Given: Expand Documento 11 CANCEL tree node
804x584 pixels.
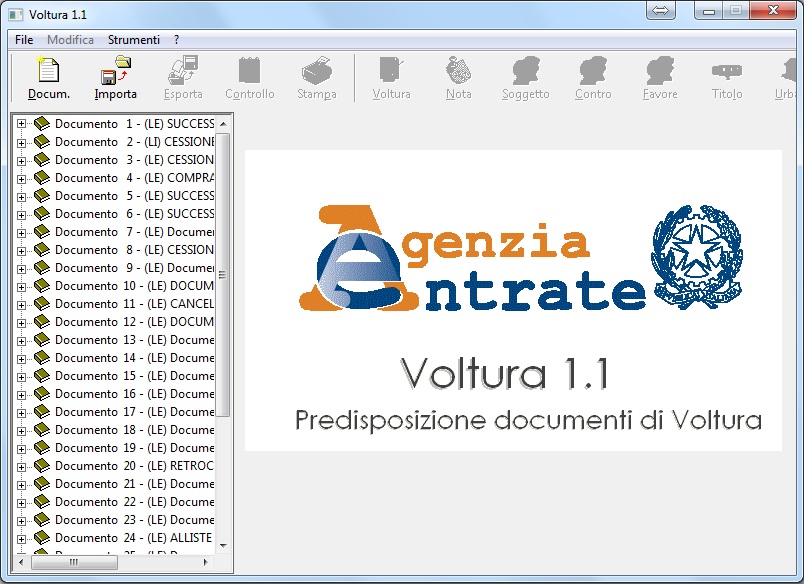Looking at the screenshot, I should point(21,305).
